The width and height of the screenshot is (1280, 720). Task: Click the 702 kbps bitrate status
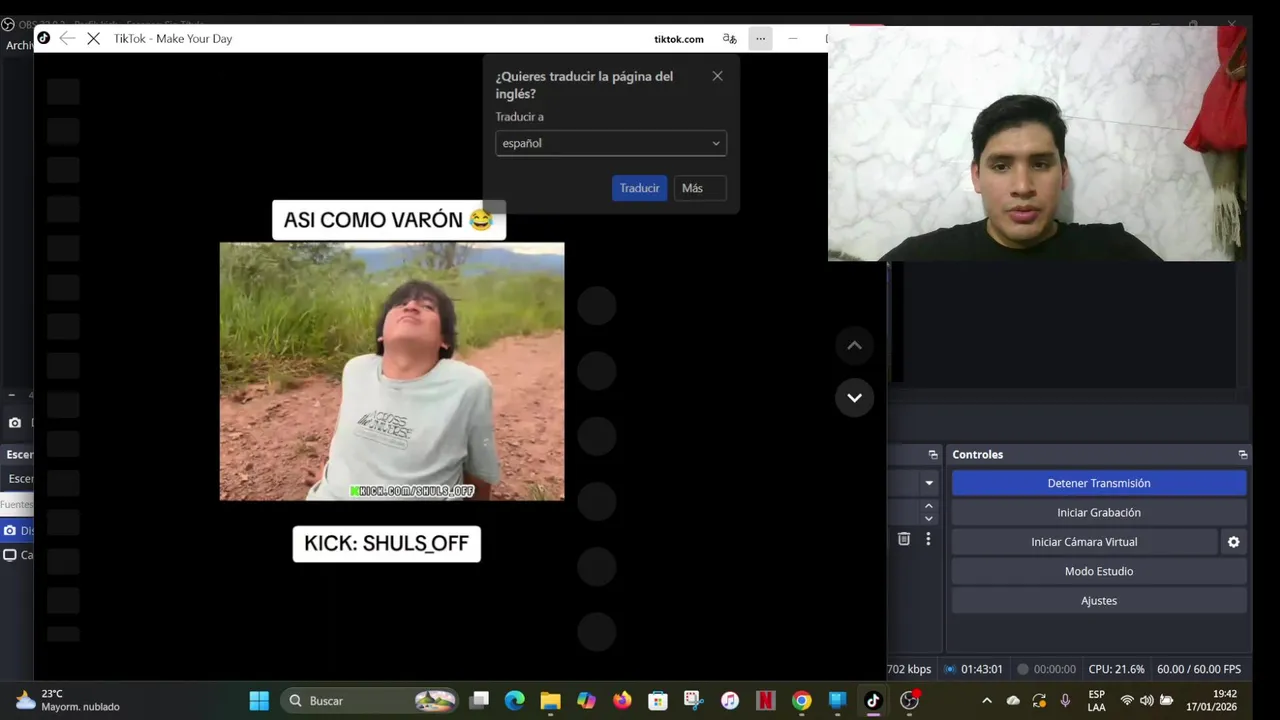(909, 669)
